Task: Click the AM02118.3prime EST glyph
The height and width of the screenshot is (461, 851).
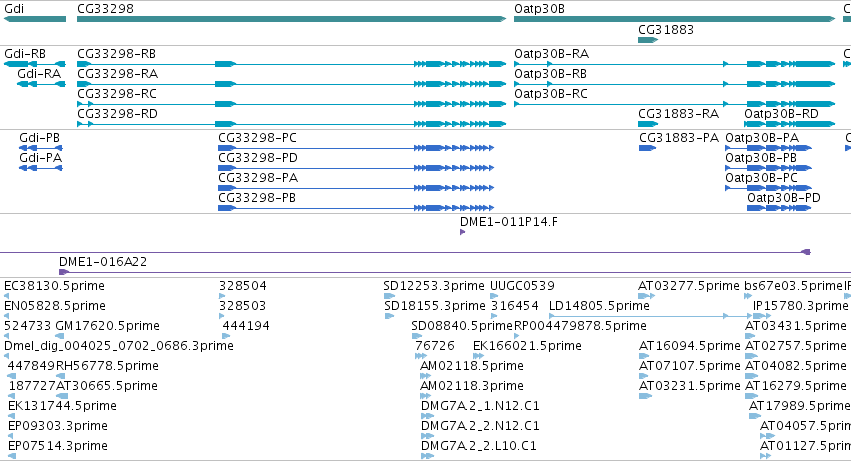Action: 425,396
